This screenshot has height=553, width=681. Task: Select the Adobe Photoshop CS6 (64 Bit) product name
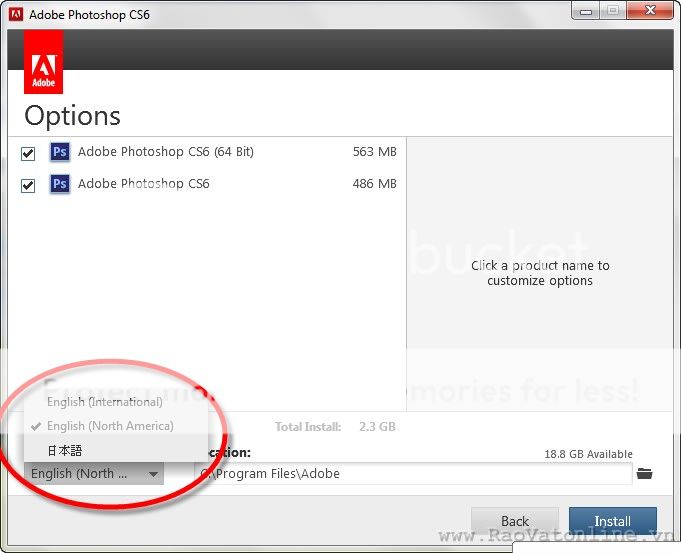coord(165,152)
